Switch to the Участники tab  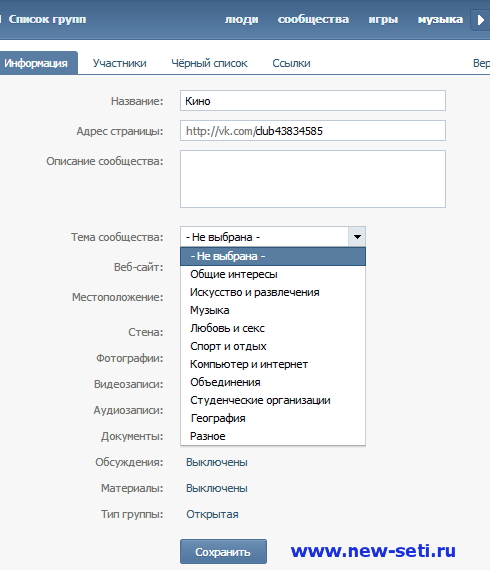(x=119, y=63)
